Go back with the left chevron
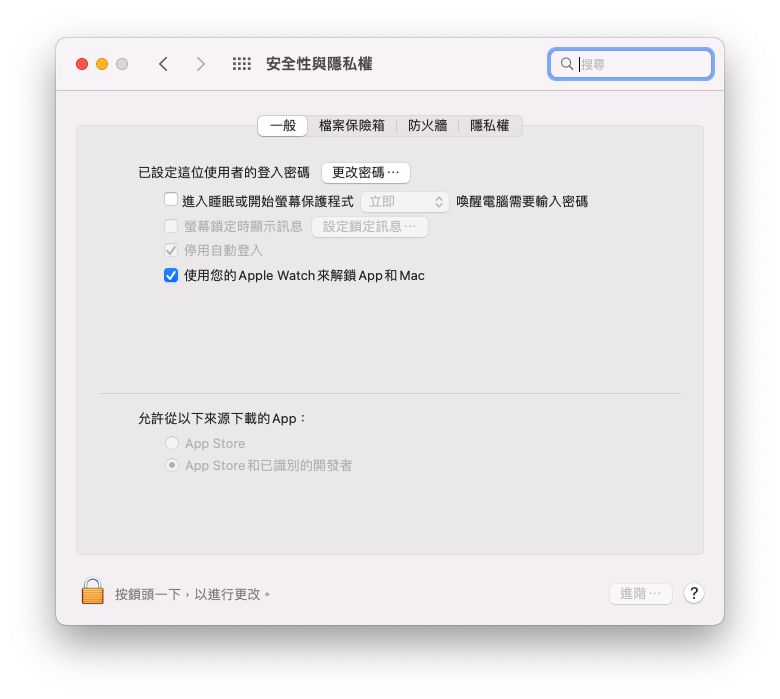The height and width of the screenshot is (699, 780). [163, 64]
